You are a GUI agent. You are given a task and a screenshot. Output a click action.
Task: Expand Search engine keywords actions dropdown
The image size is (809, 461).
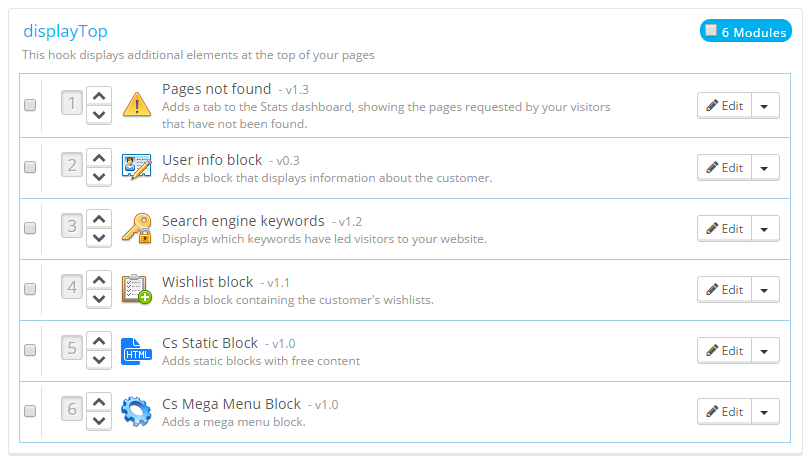[765, 228]
